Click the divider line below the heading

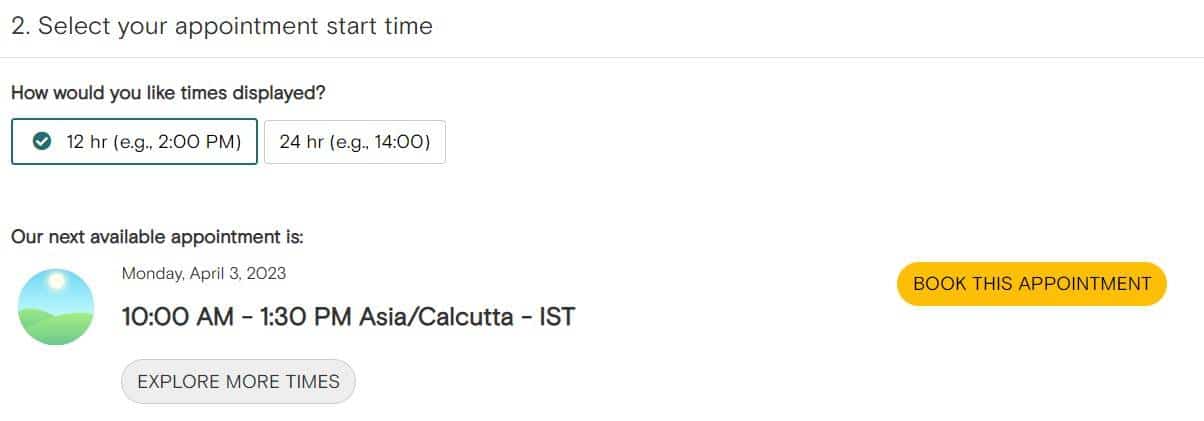(602, 58)
